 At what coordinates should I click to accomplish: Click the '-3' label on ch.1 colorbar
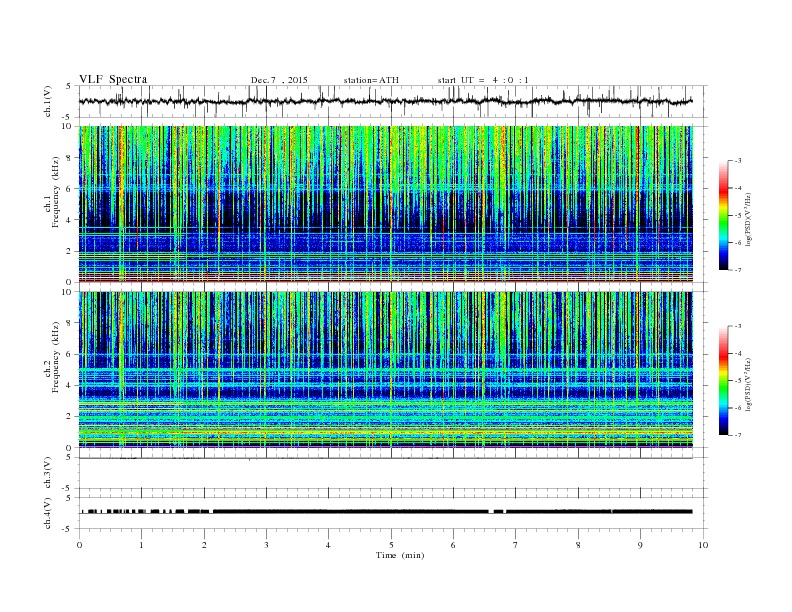pyautogui.click(x=737, y=161)
